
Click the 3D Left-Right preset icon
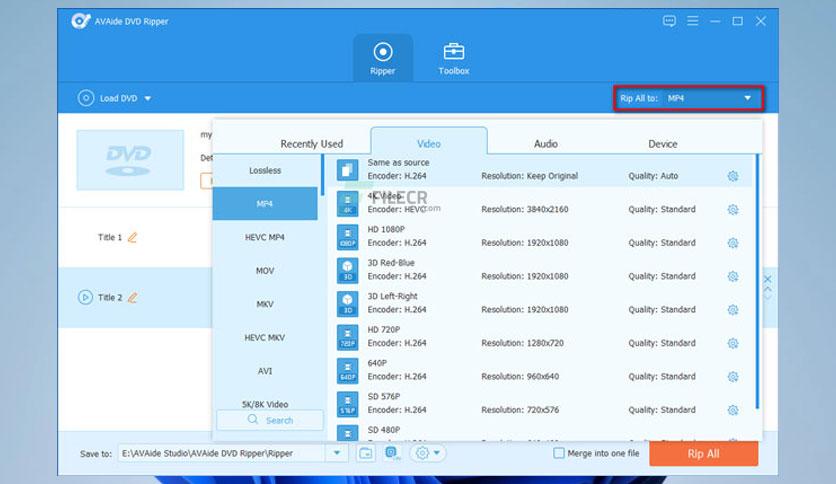click(348, 304)
